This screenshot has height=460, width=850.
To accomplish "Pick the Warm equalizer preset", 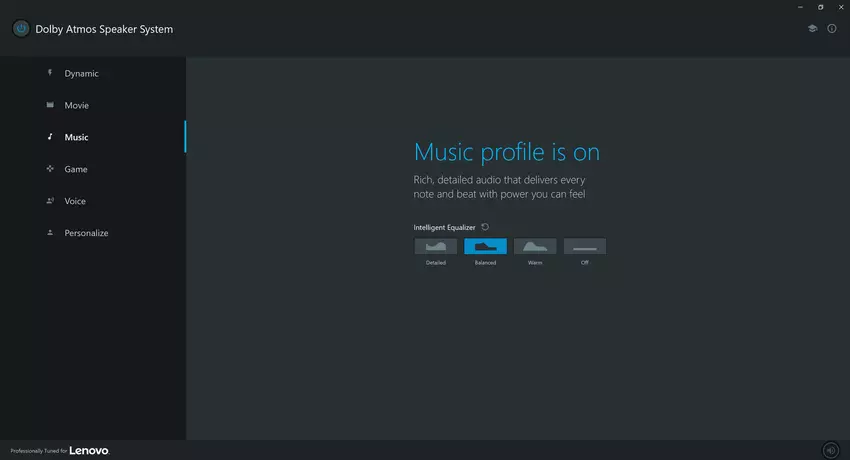I will pyautogui.click(x=535, y=246).
